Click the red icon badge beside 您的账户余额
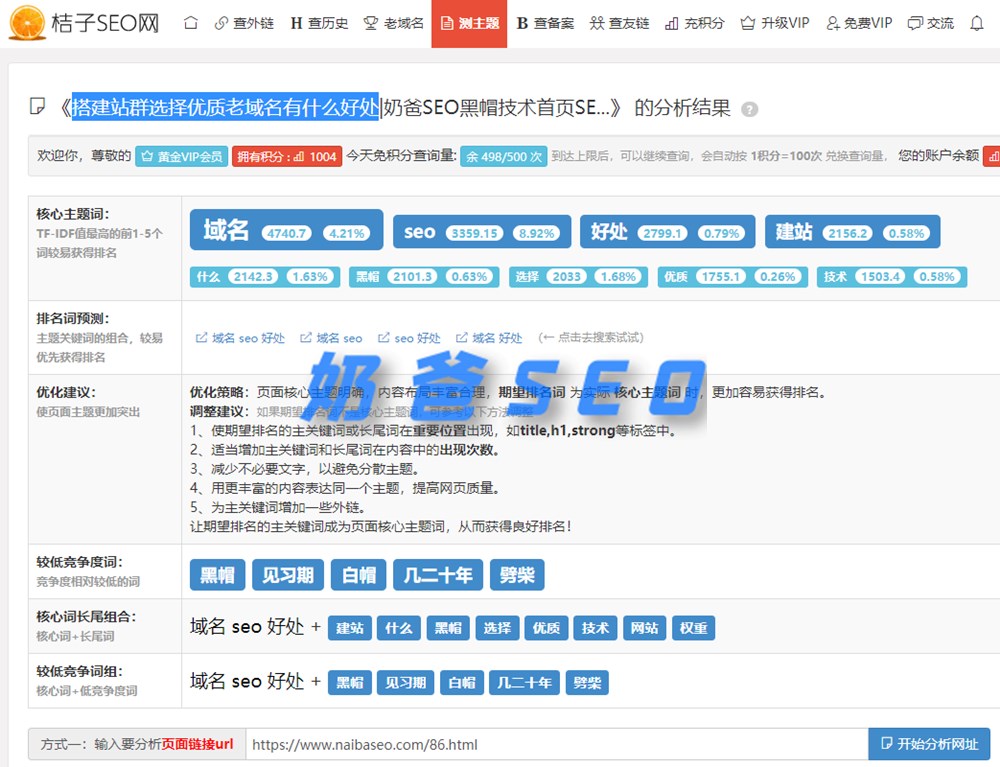This screenshot has height=767, width=1000. (992, 156)
